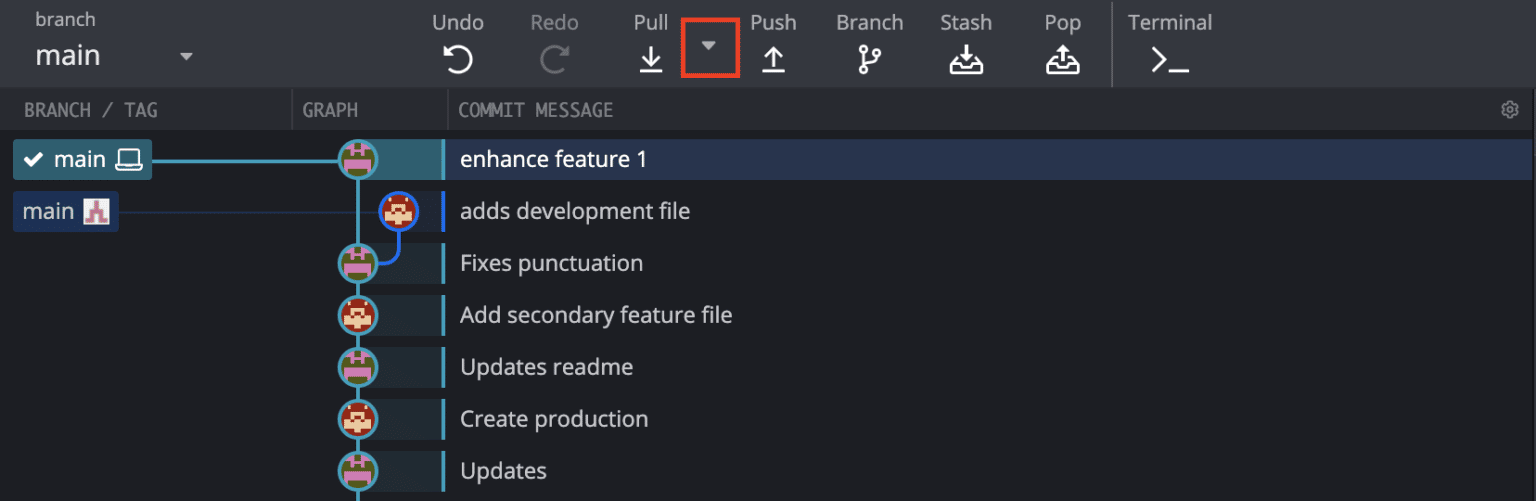Open graph settings gear icon
Image resolution: width=1536 pixels, height=501 pixels.
tap(1510, 110)
